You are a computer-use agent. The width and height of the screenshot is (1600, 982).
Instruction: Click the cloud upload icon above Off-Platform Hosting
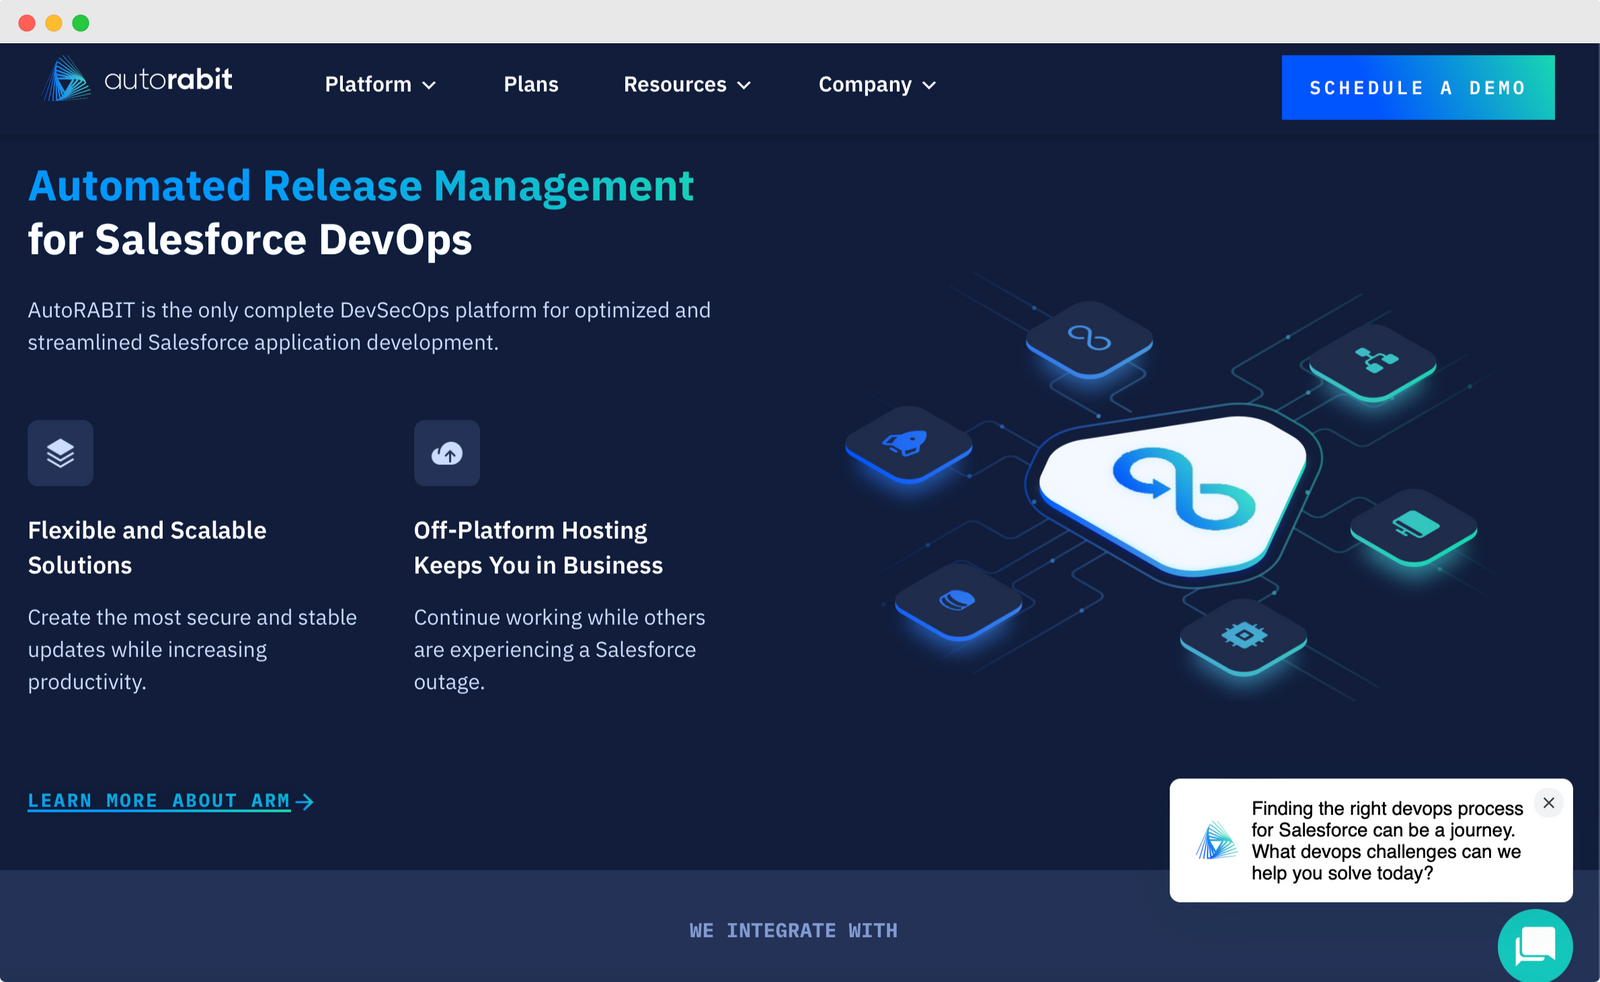[447, 453]
